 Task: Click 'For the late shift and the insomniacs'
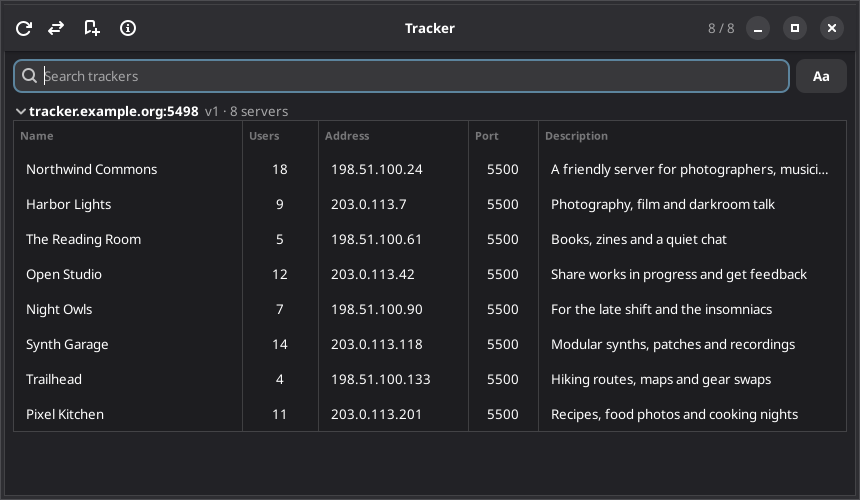[x=661, y=310]
